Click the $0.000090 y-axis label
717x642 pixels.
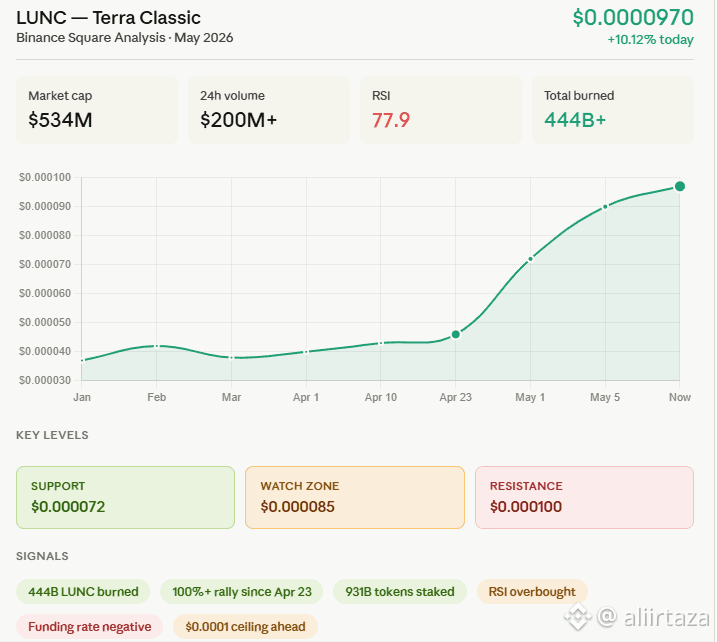coord(45,206)
